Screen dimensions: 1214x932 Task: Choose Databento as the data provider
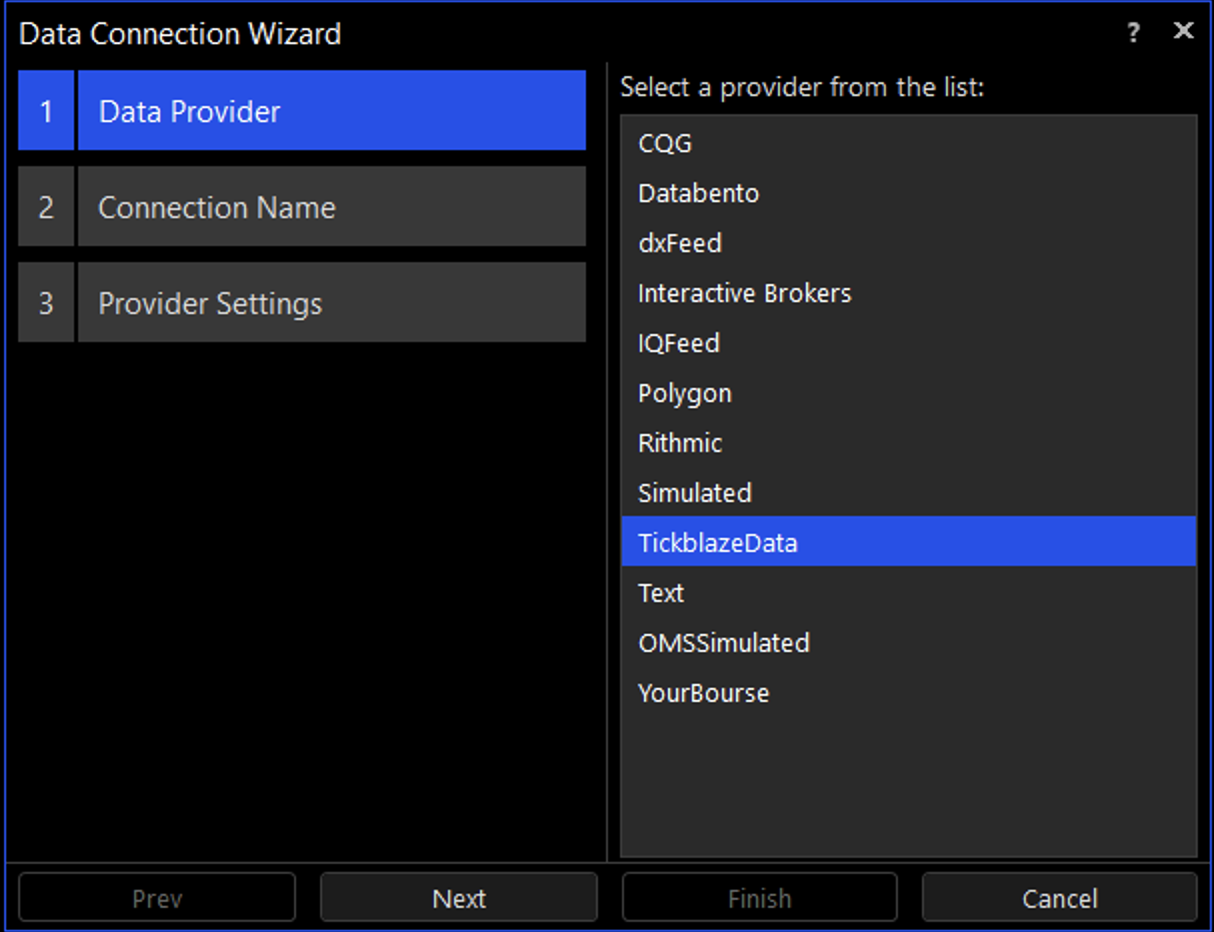[x=908, y=193]
